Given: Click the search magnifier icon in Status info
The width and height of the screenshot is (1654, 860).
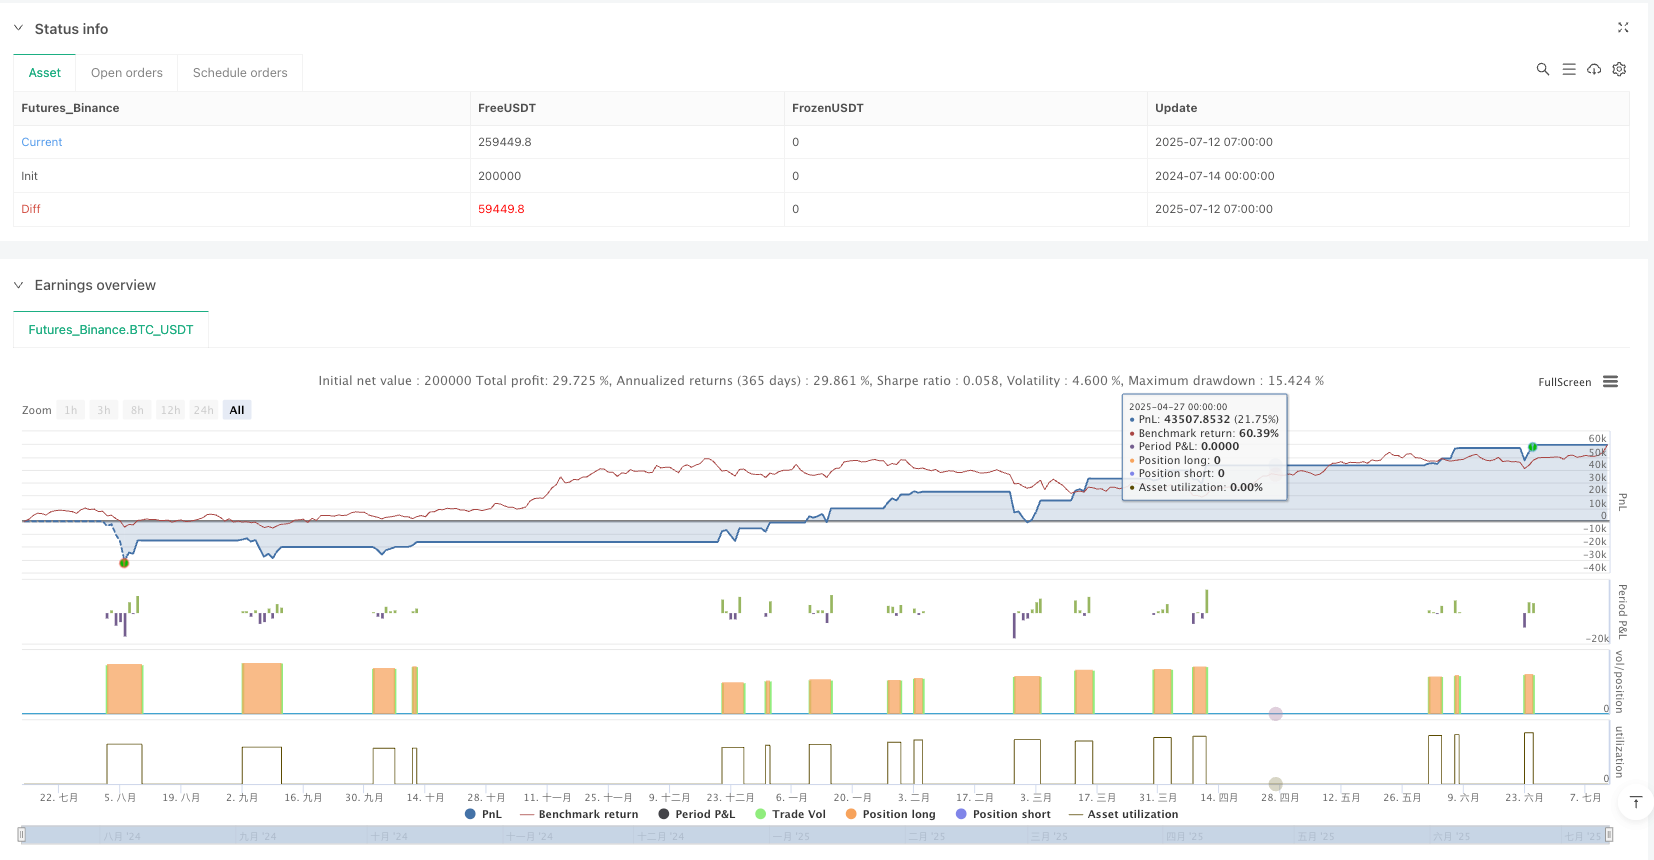Looking at the screenshot, I should 1542,69.
